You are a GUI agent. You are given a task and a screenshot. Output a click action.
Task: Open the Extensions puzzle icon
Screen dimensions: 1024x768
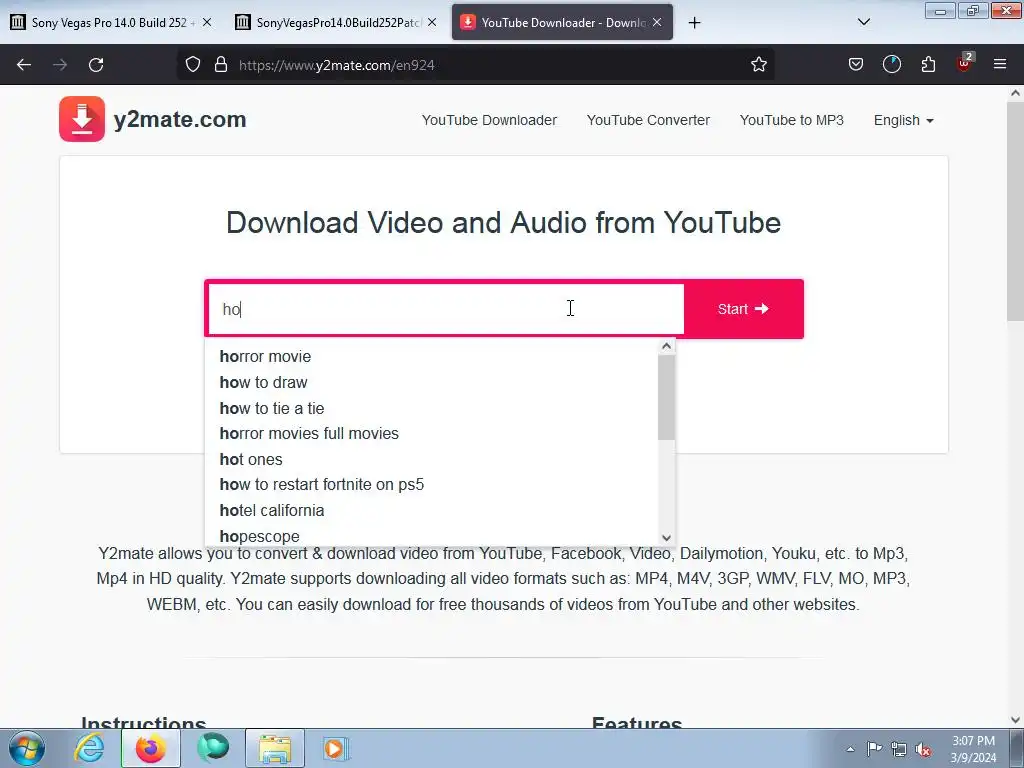pyautogui.click(x=928, y=65)
